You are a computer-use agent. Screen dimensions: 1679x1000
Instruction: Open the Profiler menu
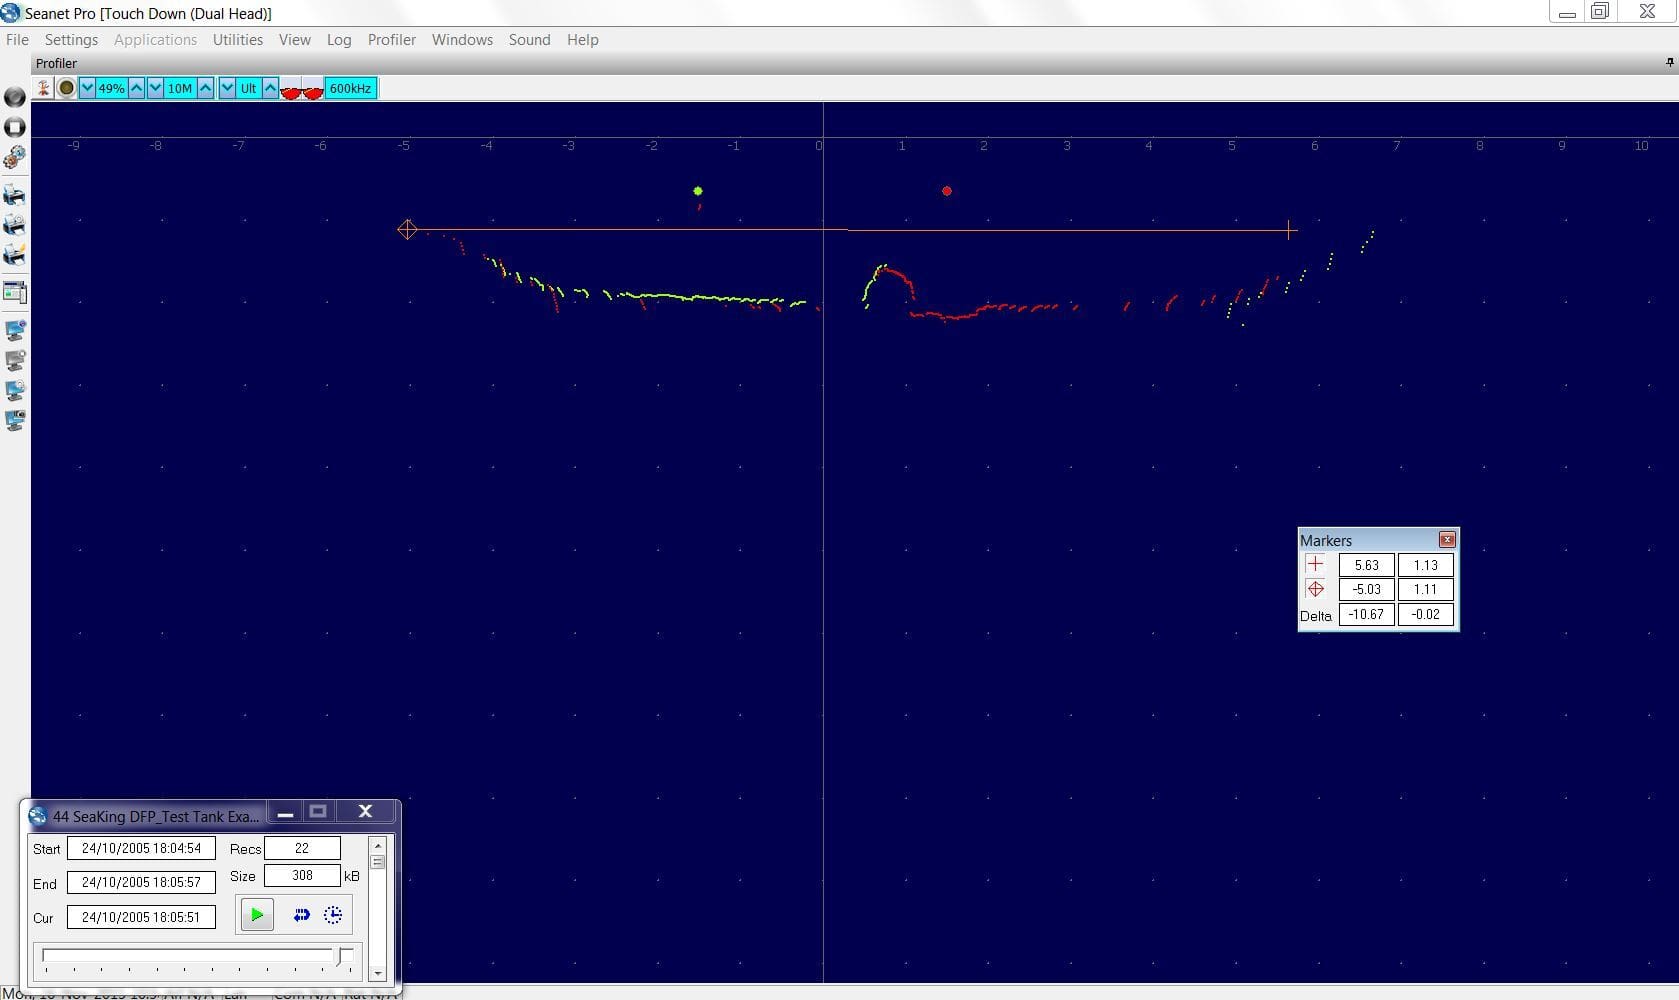[391, 40]
